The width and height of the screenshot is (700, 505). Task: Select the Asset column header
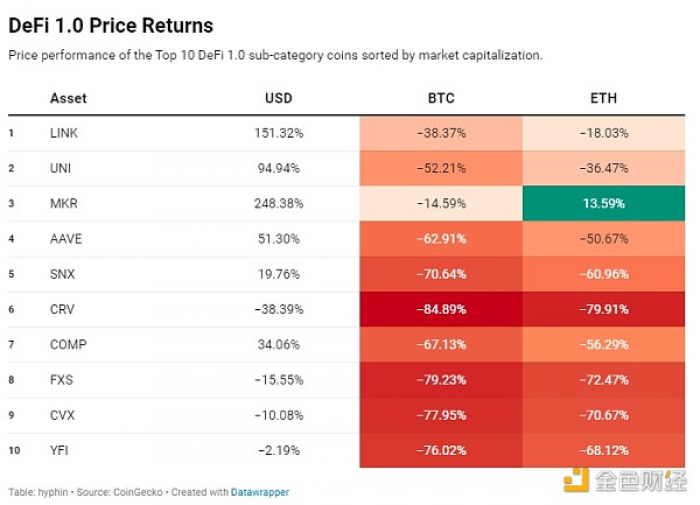(68, 98)
